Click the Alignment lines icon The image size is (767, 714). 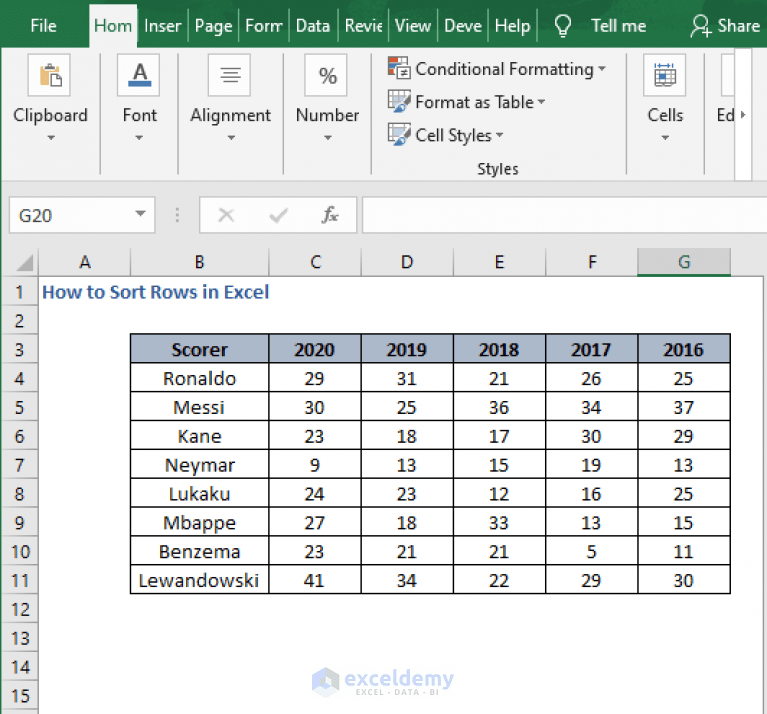229,75
